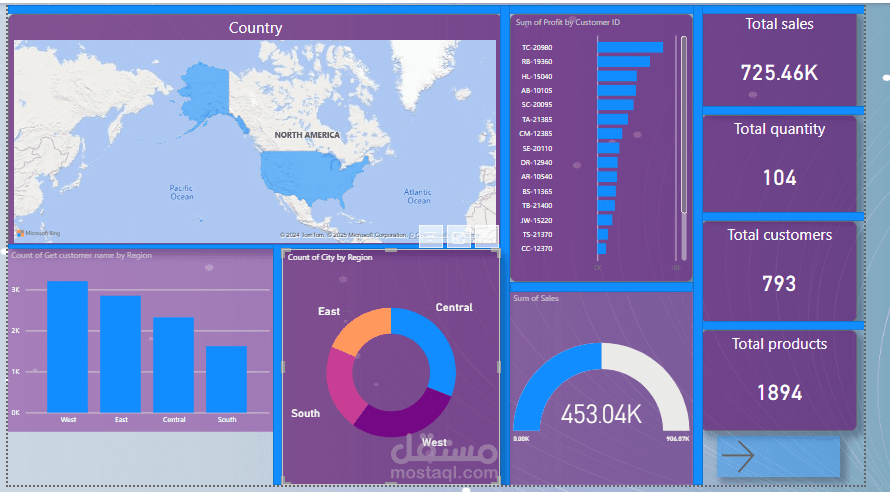Image resolution: width=890 pixels, height=492 pixels.
Task: Click the RB-19360 profit bar
Action: point(623,61)
